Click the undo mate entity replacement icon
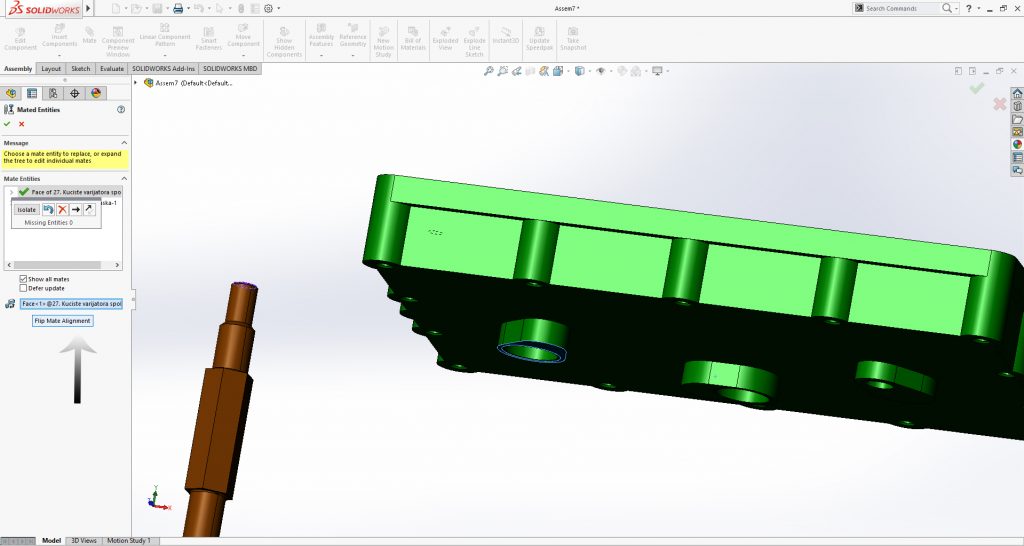 coord(48,210)
